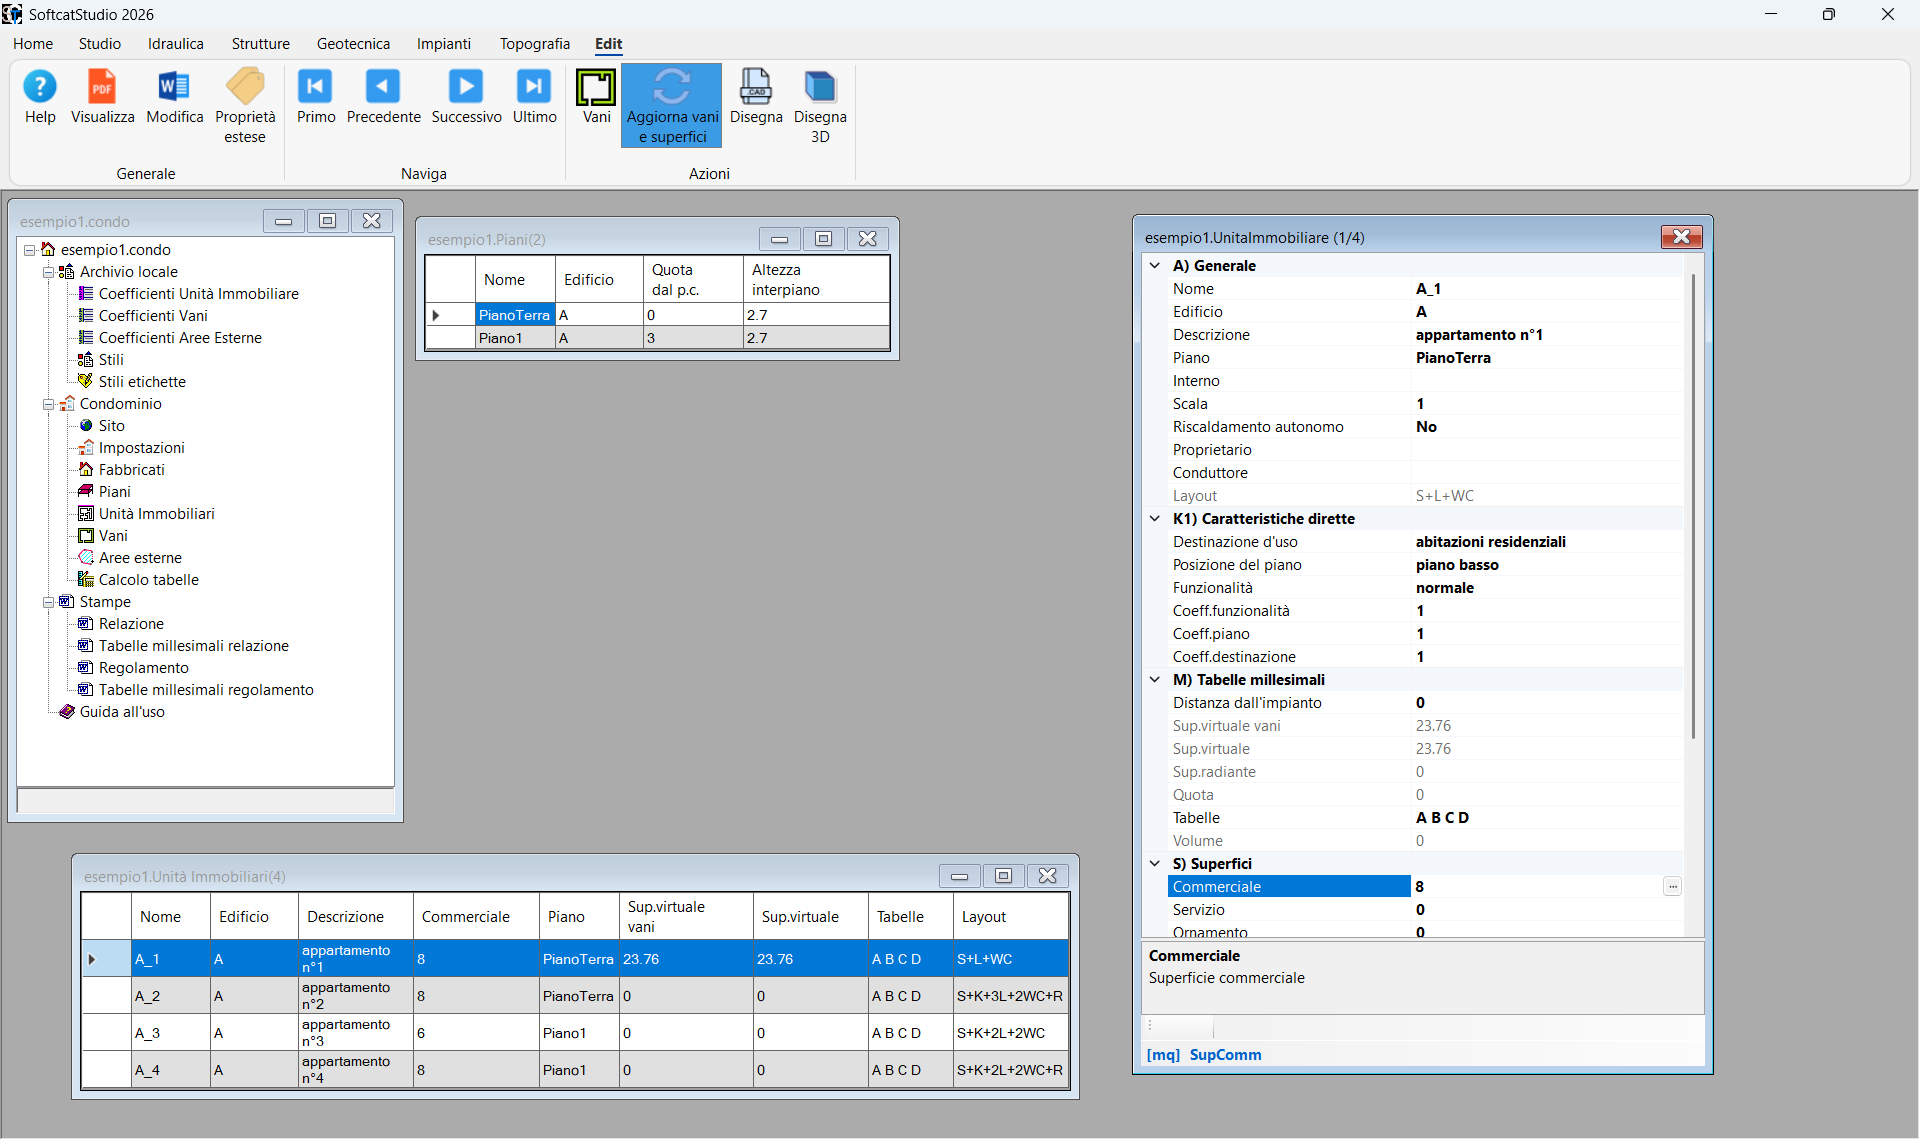Open Coefficienti Vani tree item
The image size is (1920, 1140).
pyautogui.click(x=153, y=316)
